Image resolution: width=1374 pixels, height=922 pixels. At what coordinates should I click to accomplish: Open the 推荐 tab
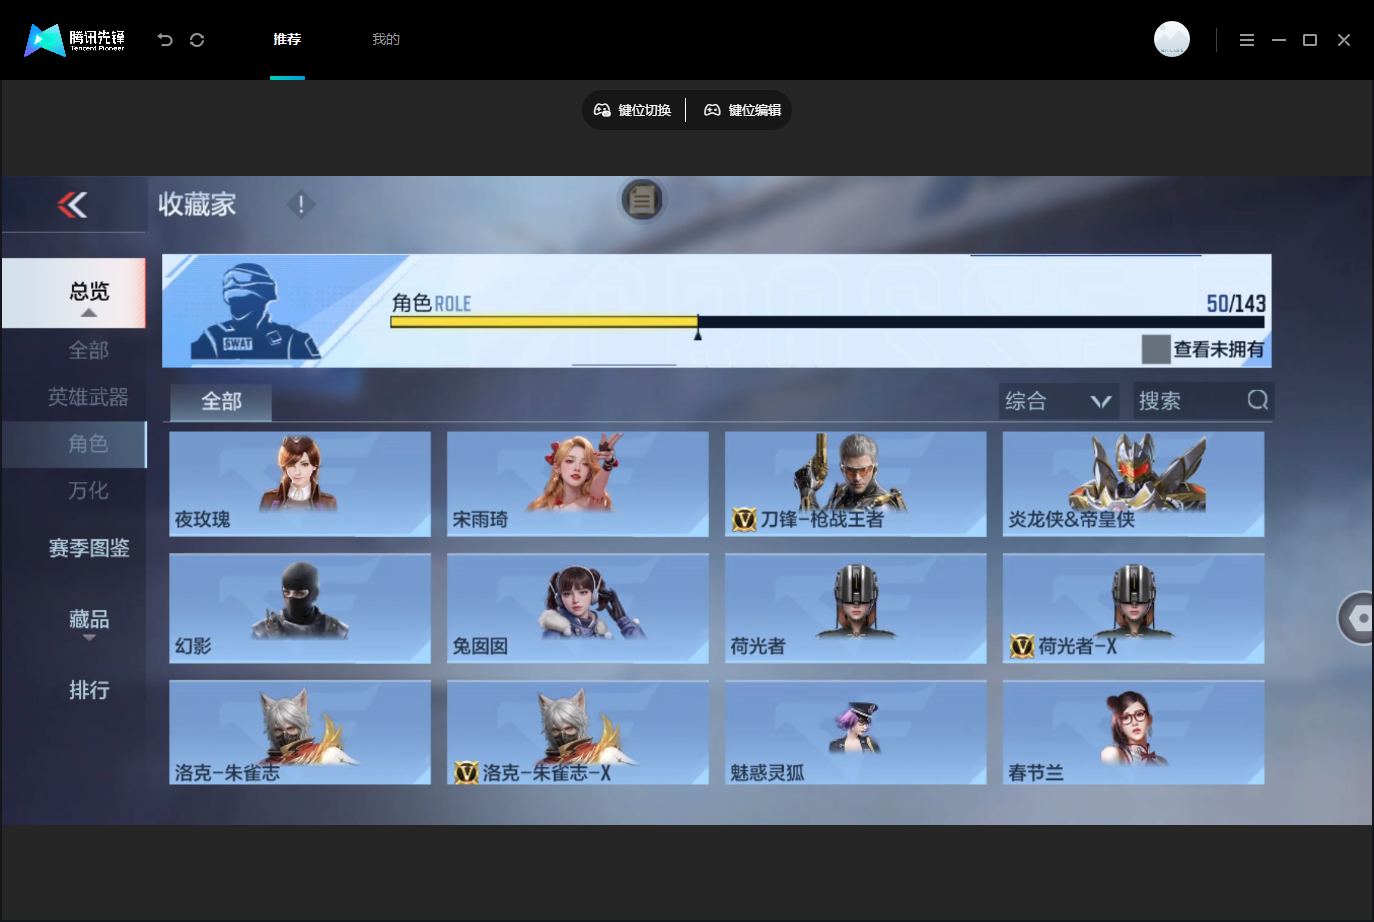[x=287, y=40]
